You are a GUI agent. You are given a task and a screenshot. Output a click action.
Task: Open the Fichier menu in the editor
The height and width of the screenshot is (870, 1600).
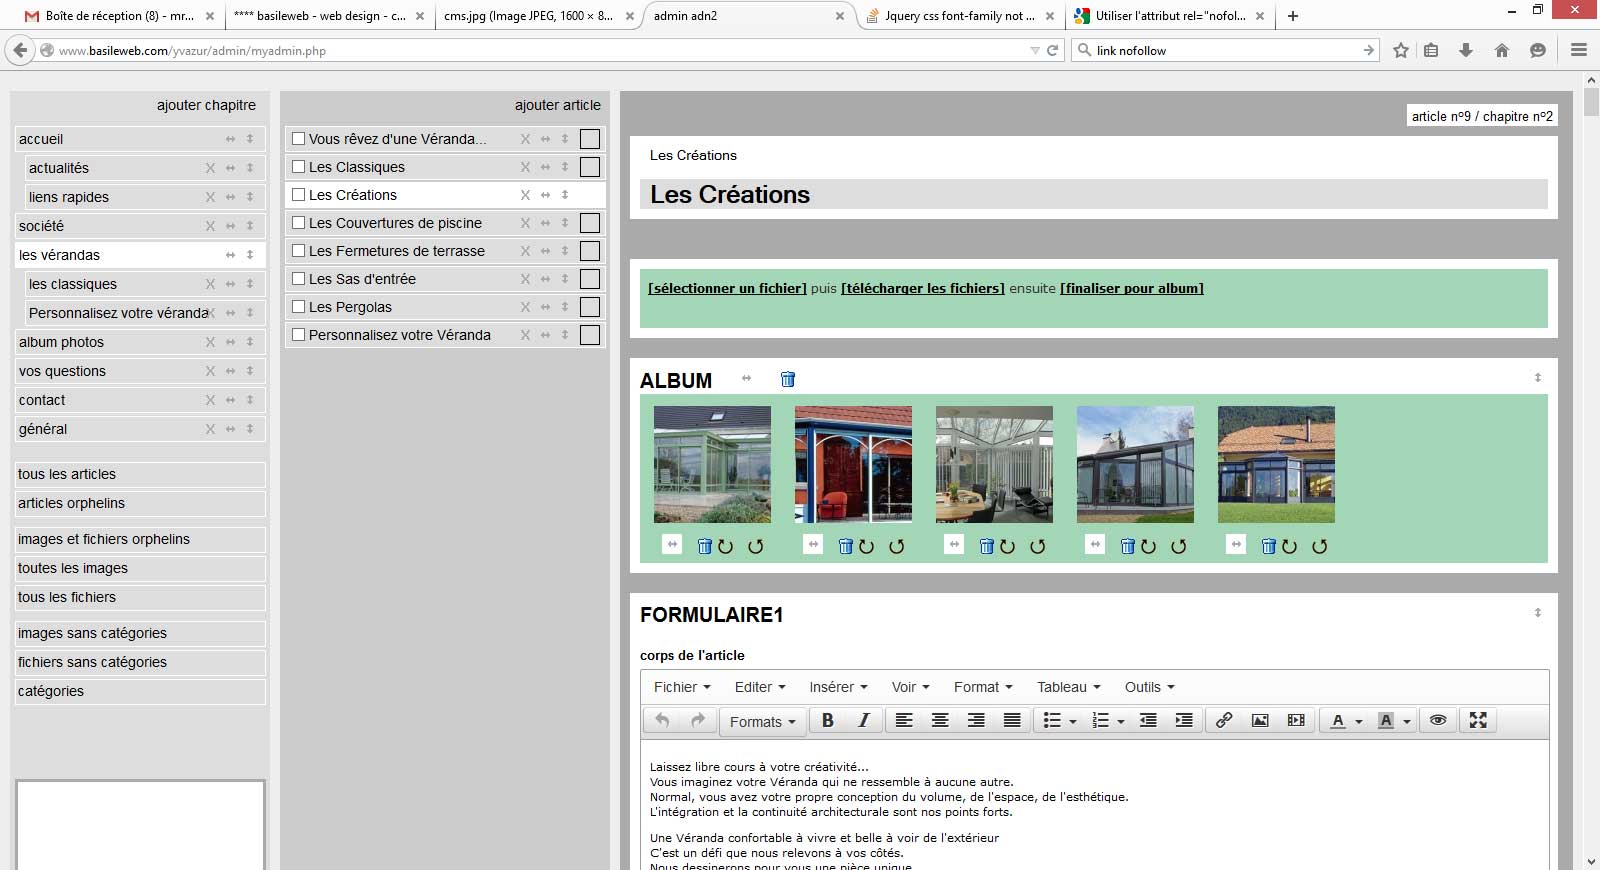(682, 687)
